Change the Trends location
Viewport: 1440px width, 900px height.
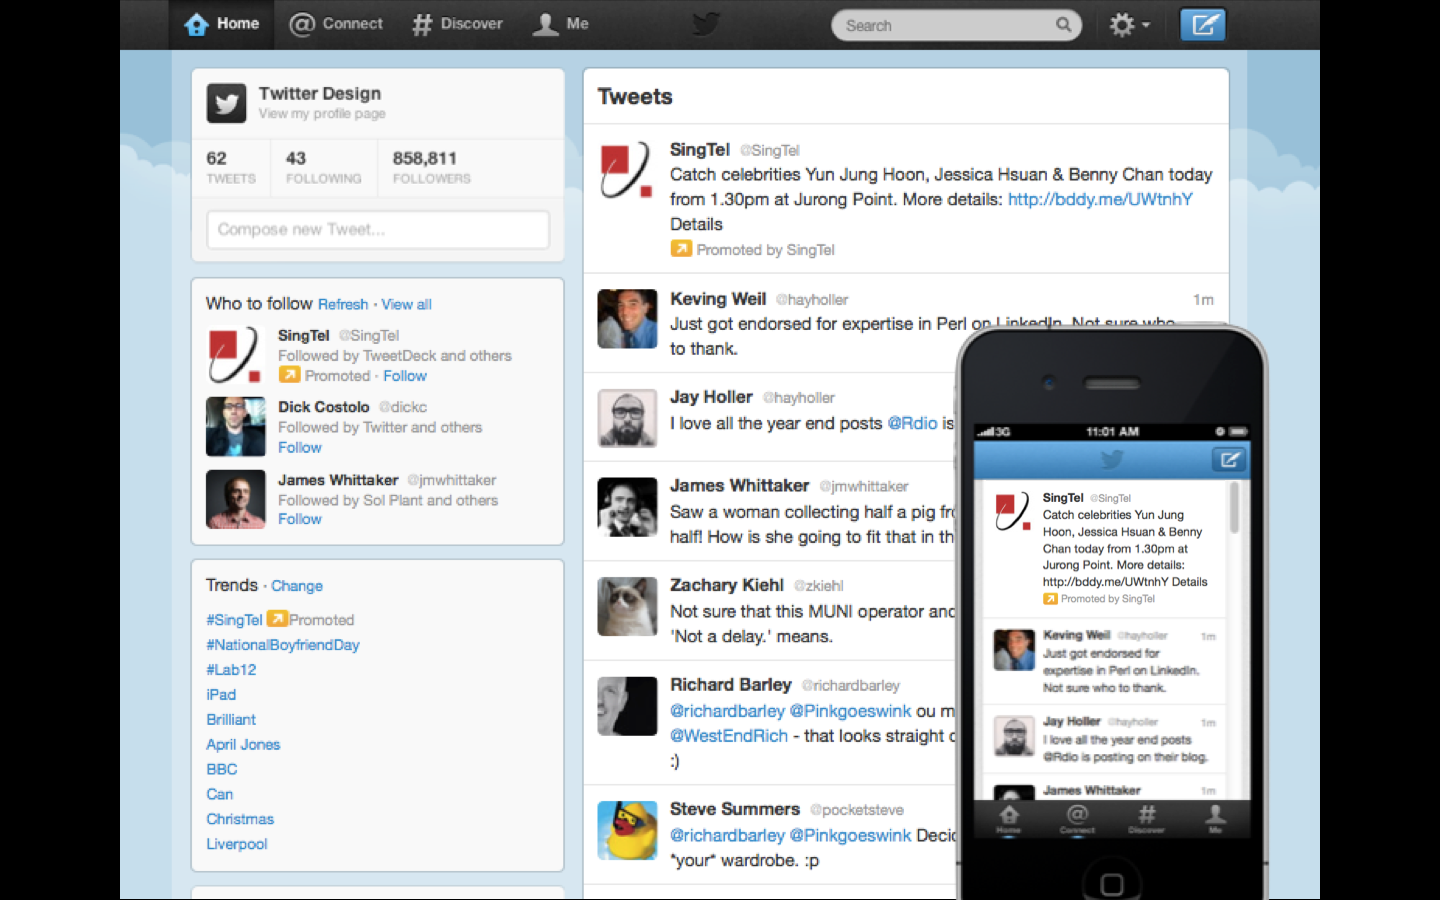[x=297, y=586]
